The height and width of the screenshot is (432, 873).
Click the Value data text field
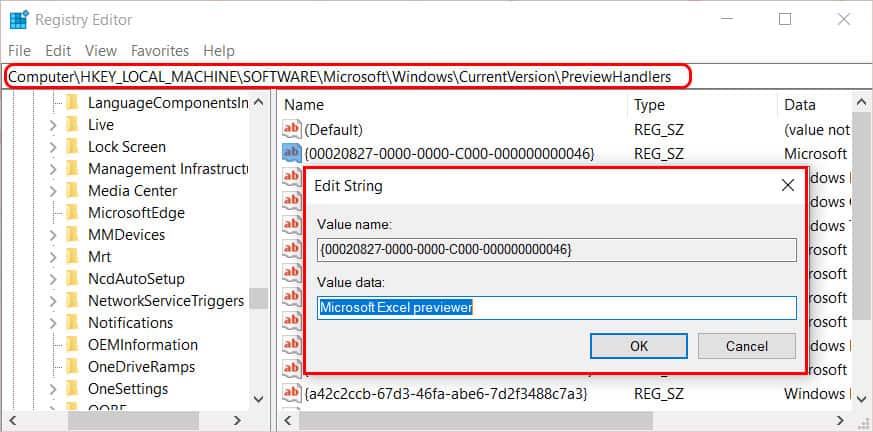point(557,308)
